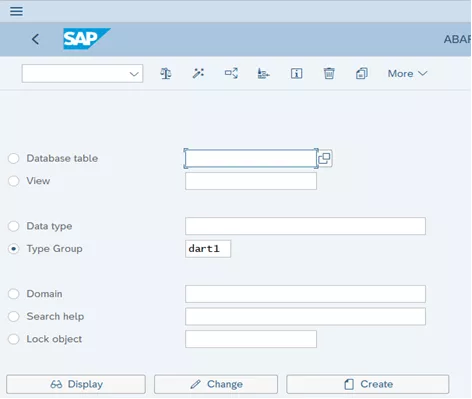
Task: Activate object with the magic wand icon
Action: 198,73
